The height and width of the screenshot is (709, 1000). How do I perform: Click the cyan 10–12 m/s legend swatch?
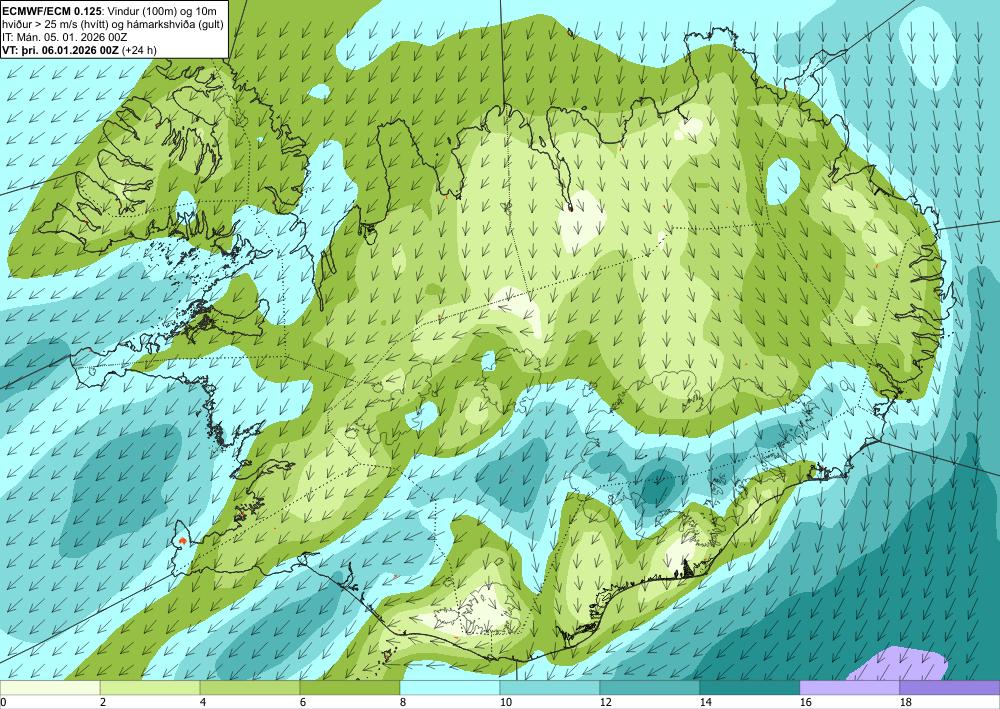coord(550,688)
